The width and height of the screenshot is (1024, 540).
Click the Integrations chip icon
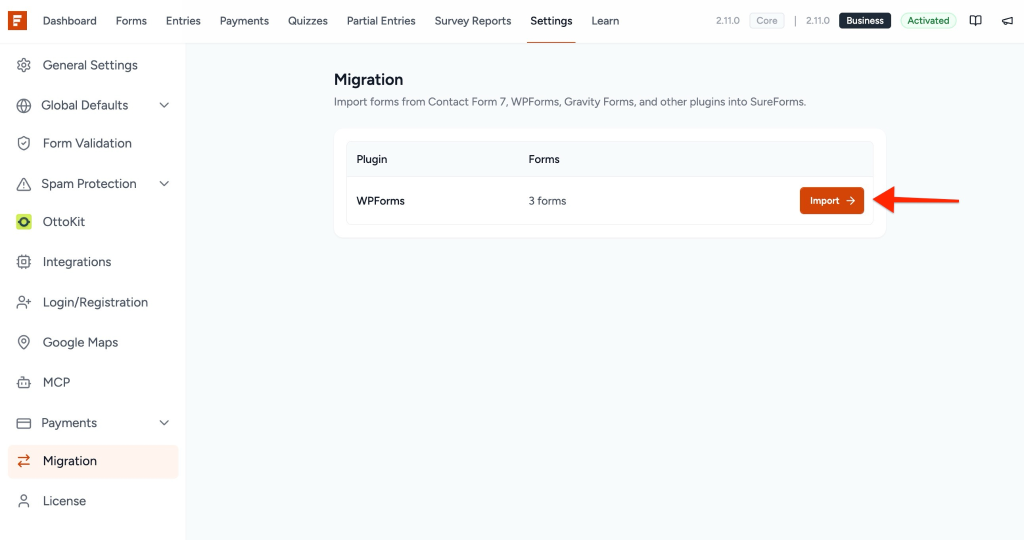pyautogui.click(x=24, y=262)
